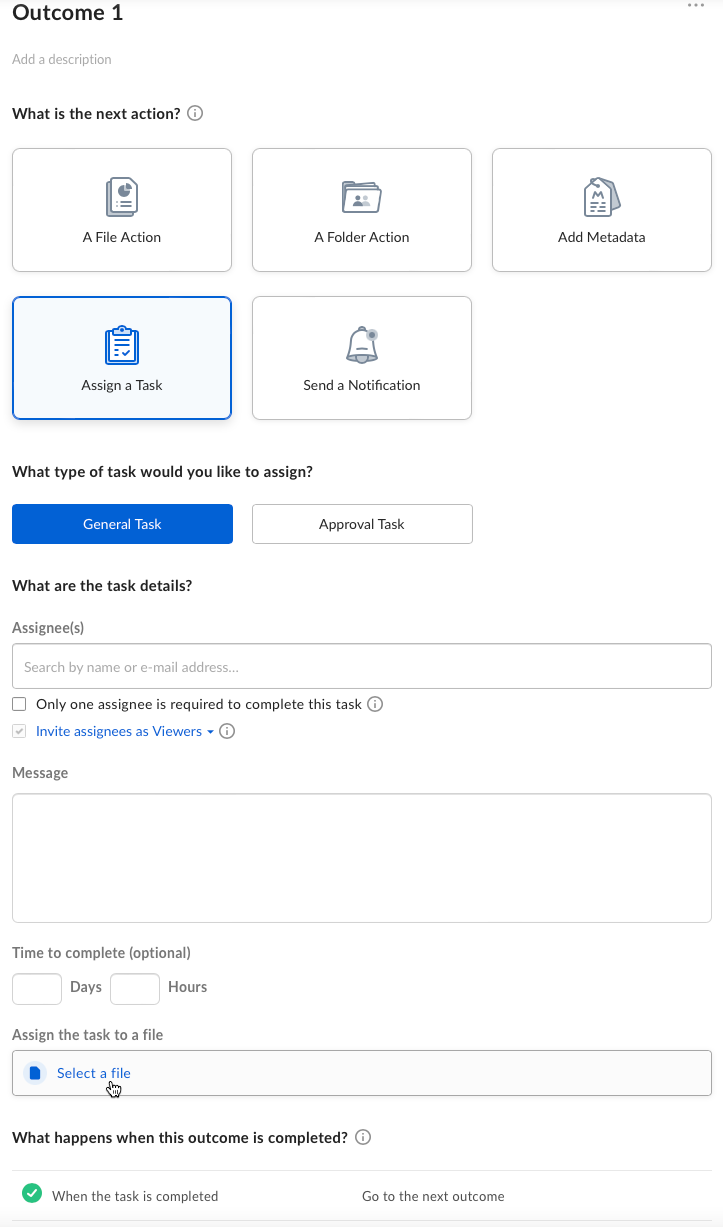Choose the Send a Notification bell icon
Screen dimensions: 723x1227
tap(362, 345)
